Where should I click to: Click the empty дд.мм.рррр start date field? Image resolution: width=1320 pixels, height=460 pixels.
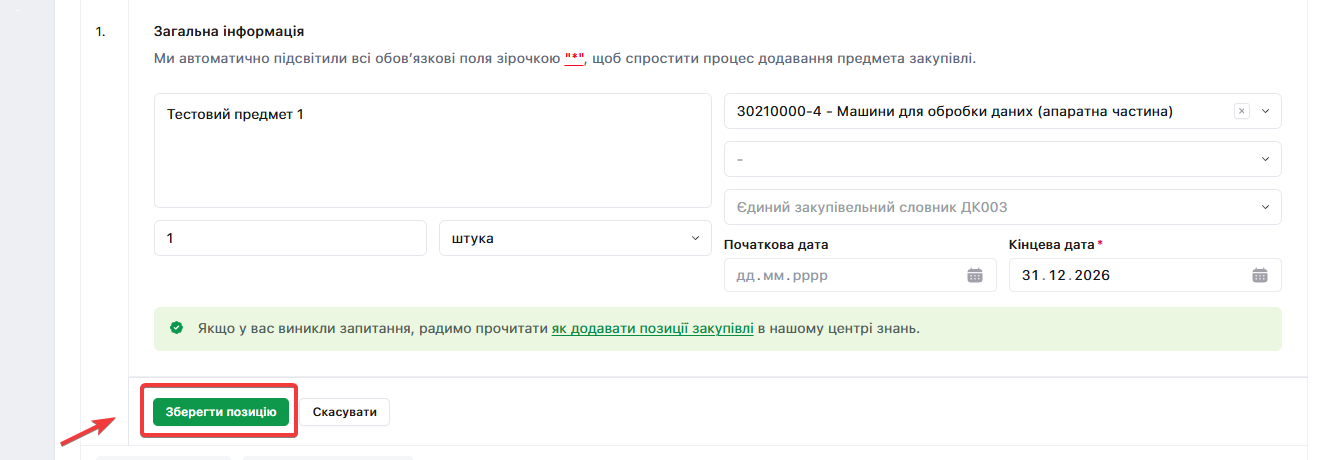(x=845, y=276)
